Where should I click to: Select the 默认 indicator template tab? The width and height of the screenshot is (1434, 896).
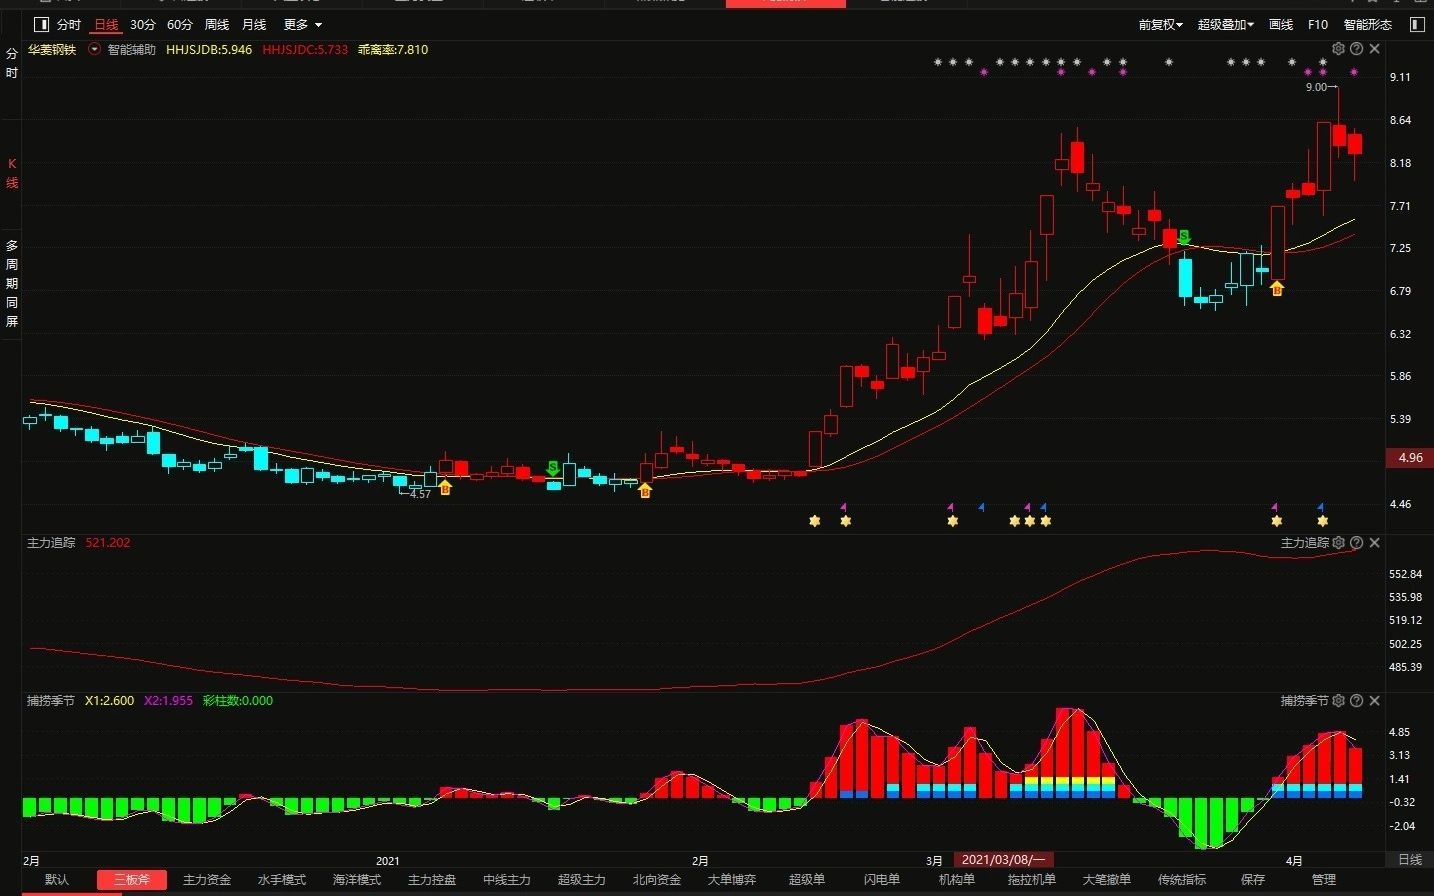pyautogui.click(x=57, y=880)
